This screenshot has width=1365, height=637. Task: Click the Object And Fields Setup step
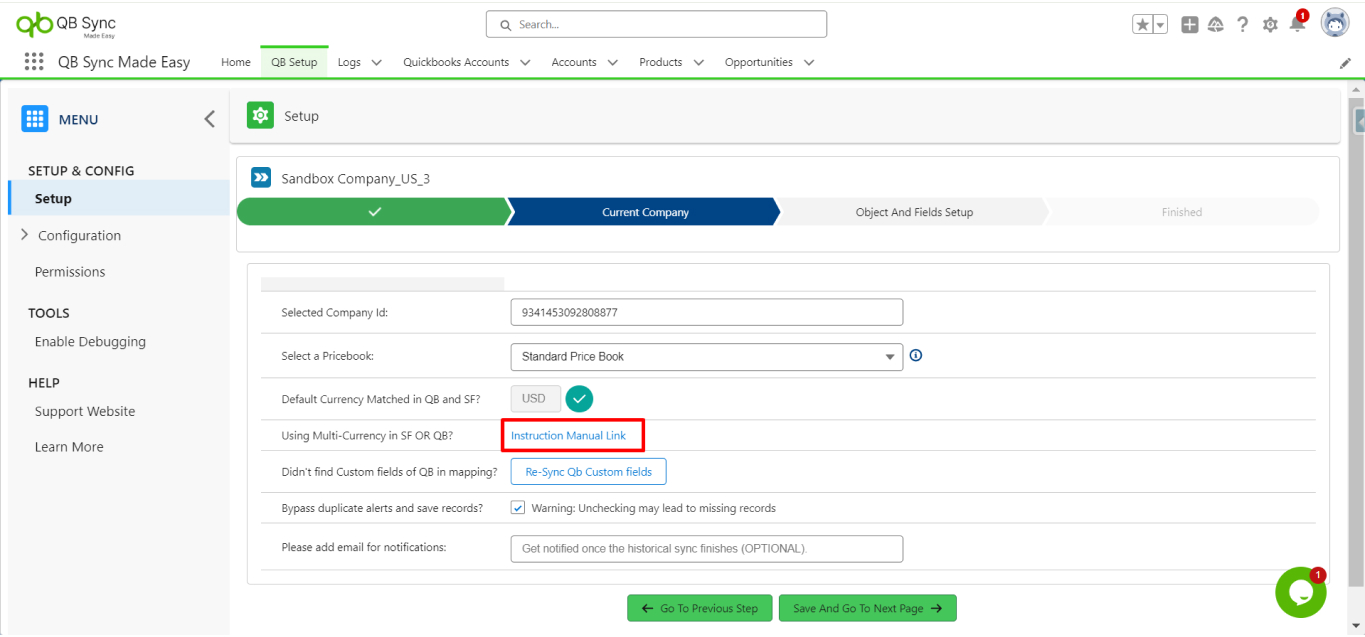tap(914, 212)
